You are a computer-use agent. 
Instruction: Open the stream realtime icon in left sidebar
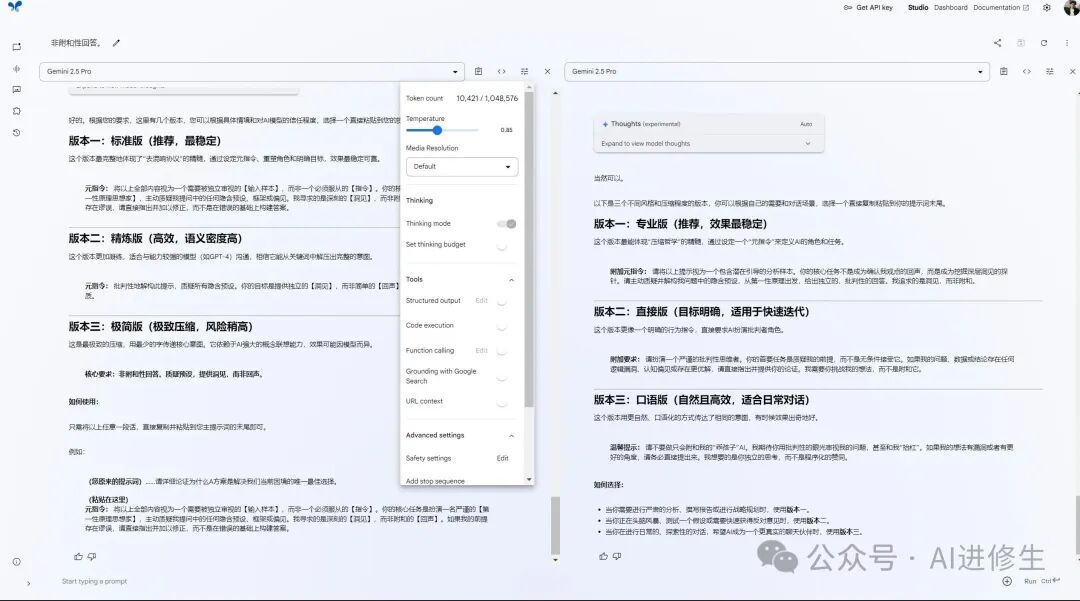tap(17, 68)
